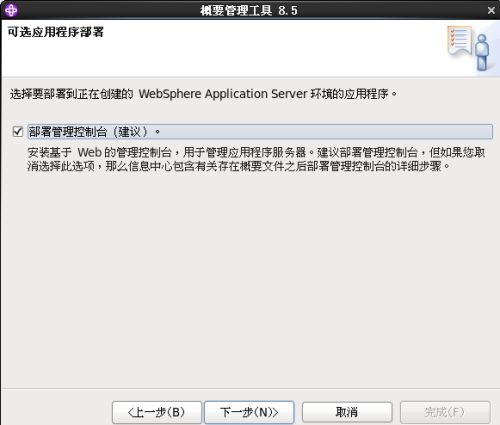The height and width of the screenshot is (425, 500).
Task: Click the WebSphere Application Server instruction text
Action: point(203,94)
